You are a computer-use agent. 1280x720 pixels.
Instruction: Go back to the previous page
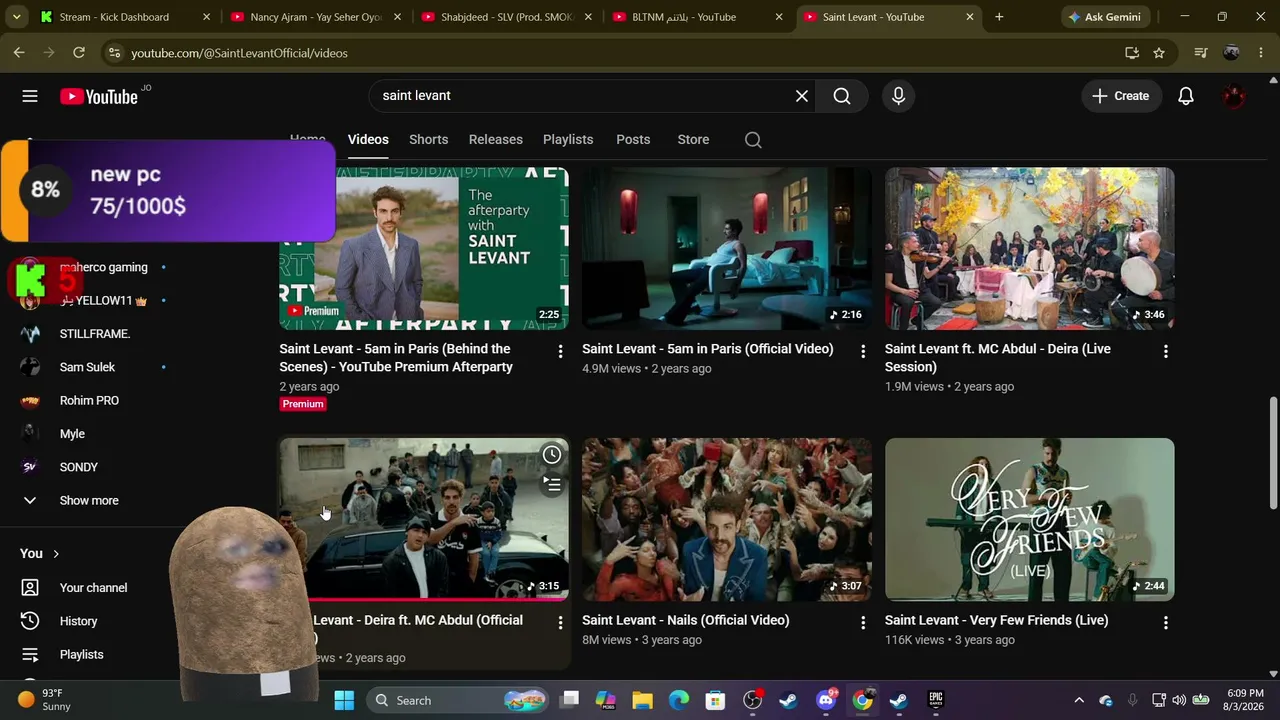(x=19, y=53)
